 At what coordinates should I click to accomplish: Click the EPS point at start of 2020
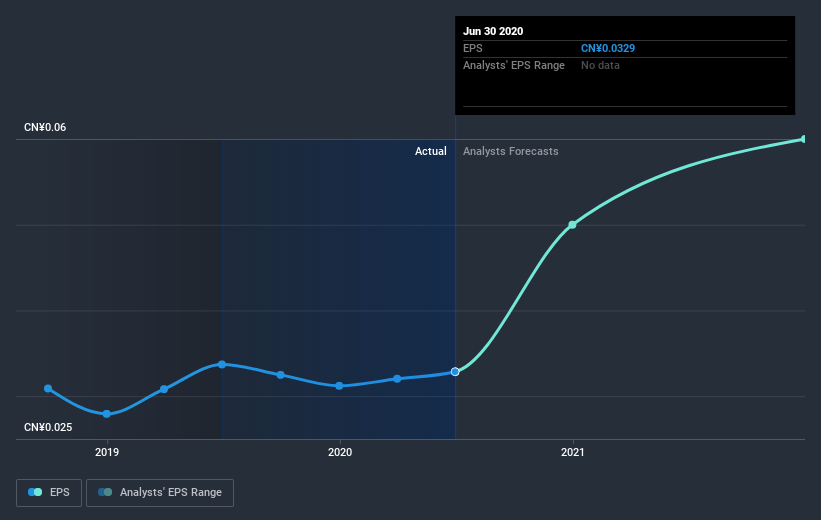(339, 386)
